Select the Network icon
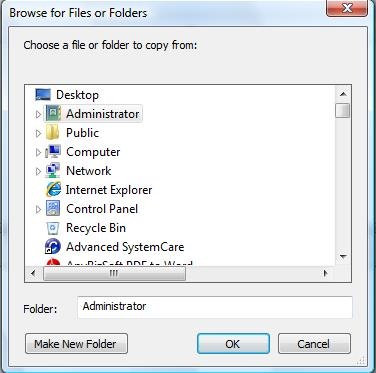 [x=53, y=171]
